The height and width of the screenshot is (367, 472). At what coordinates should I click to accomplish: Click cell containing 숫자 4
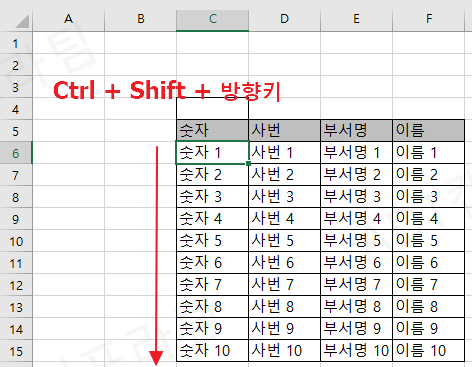(x=212, y=219)
